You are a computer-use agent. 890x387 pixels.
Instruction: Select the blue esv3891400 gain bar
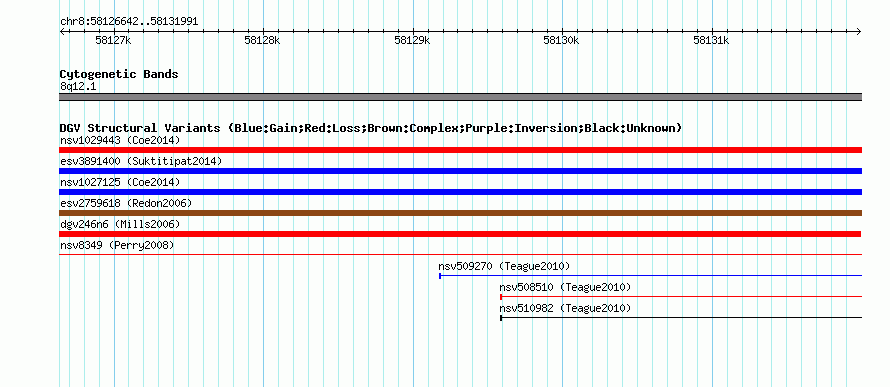(460, 171)
